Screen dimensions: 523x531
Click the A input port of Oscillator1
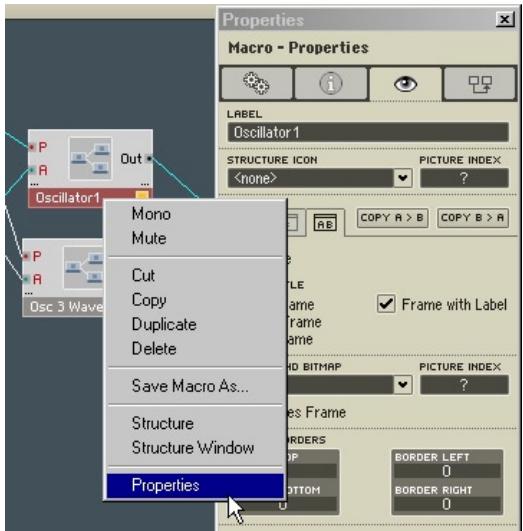(x=32, y=169)
